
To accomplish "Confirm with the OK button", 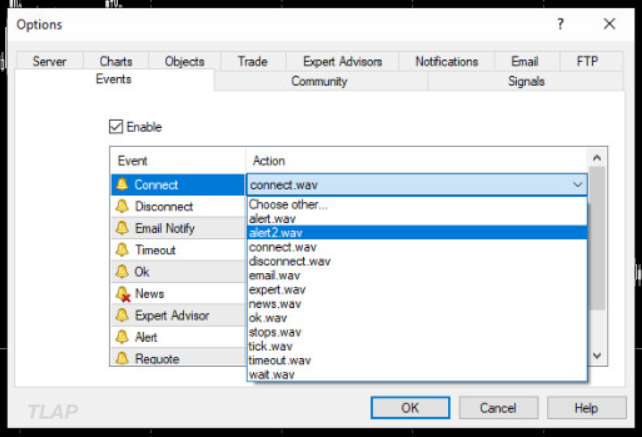I will [x=410, y=408].
